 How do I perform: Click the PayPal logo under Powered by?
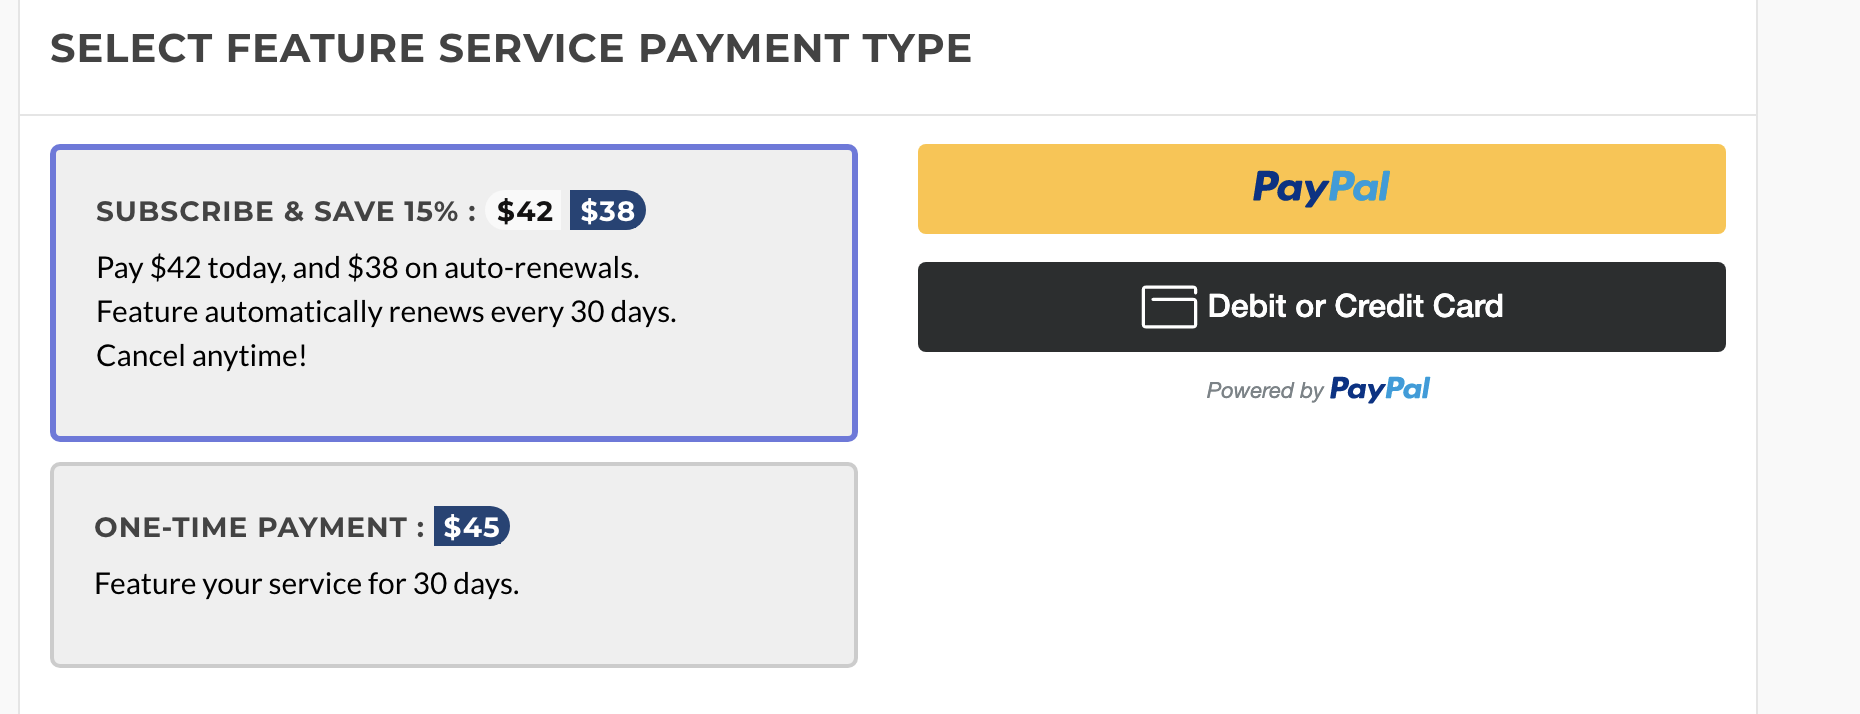[x=1380, y=389]
